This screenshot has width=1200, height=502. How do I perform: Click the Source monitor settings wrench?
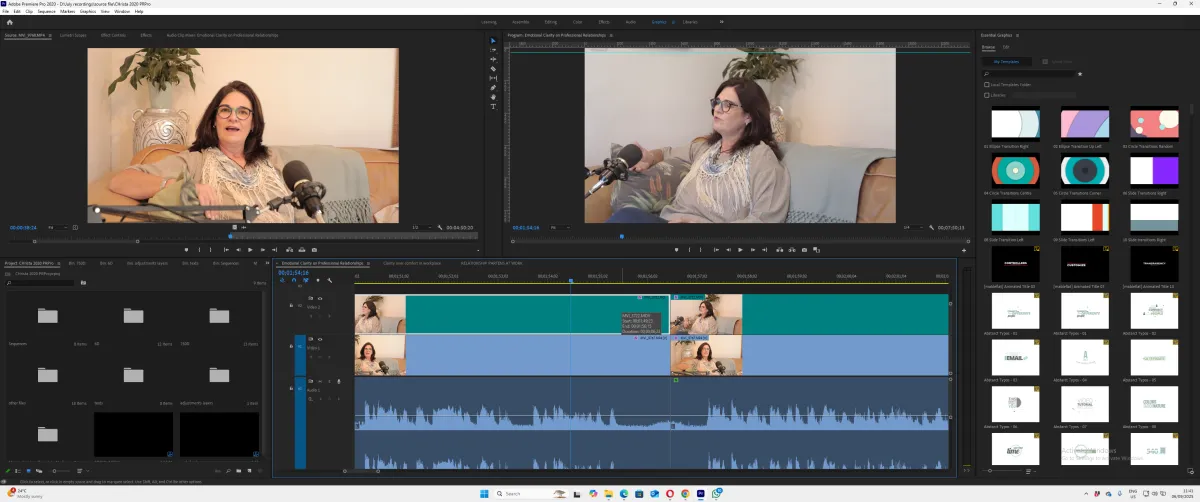point(441,227)
